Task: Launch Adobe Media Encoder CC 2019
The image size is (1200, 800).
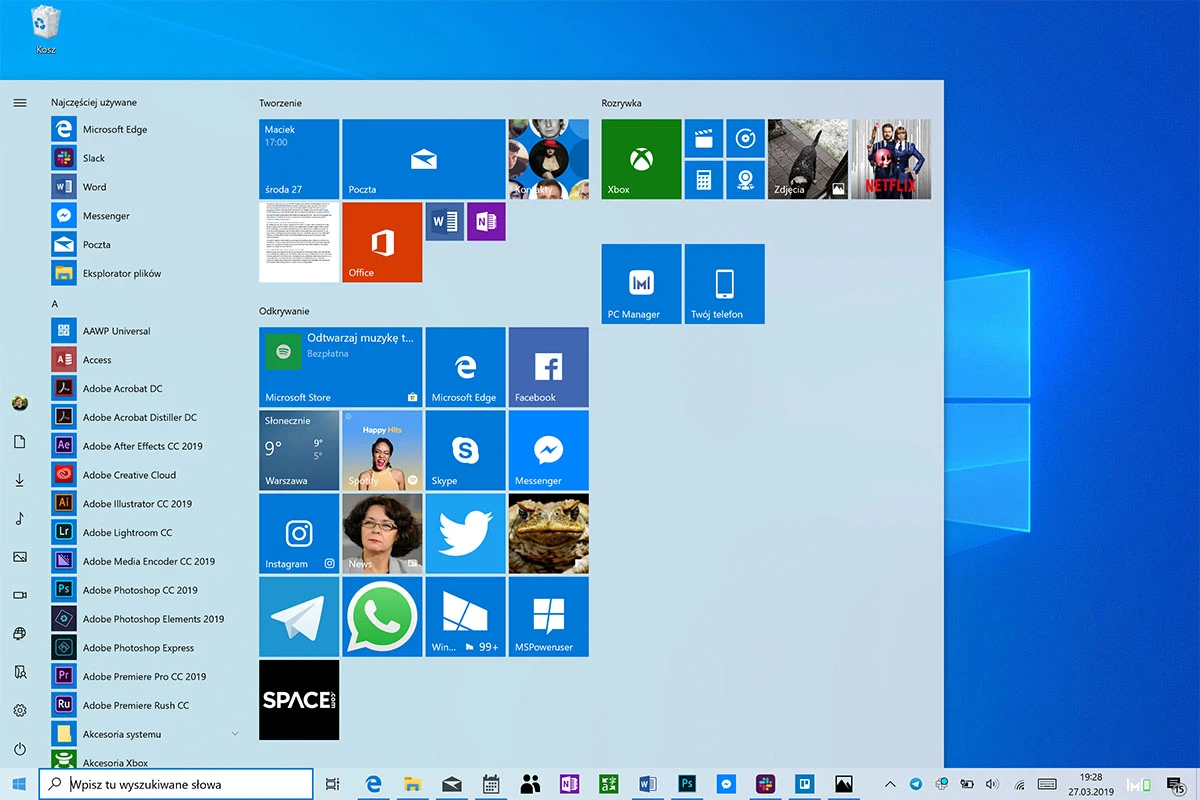Action: pyautogui.click(x=146, y=561)
